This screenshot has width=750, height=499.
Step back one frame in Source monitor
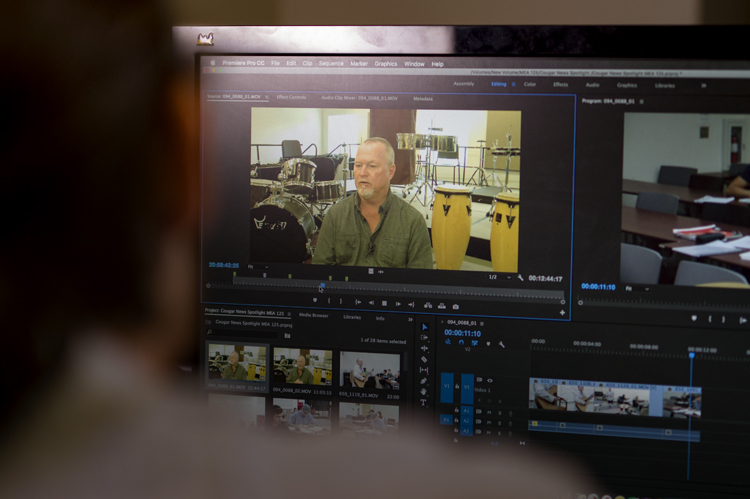(x=371, y=303)
